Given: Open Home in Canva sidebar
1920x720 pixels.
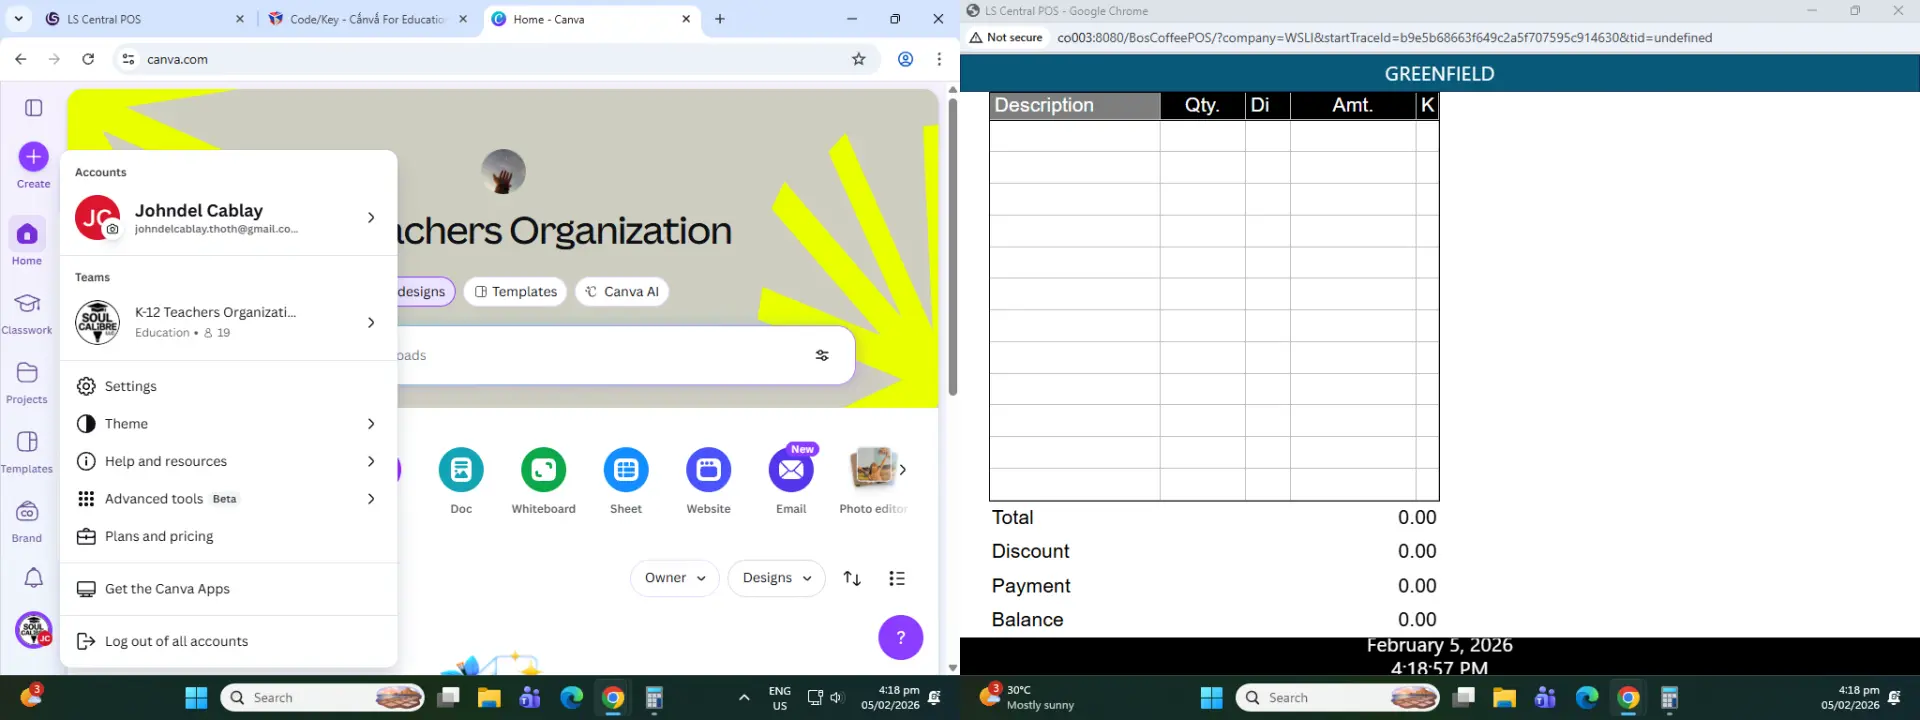Looking at the screenshot, I should [27, 243].
